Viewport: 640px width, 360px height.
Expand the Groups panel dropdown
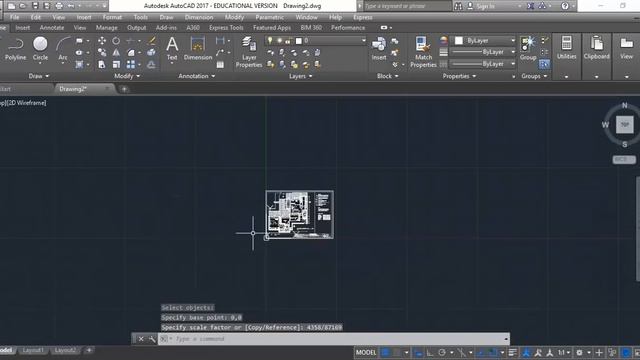534,76
